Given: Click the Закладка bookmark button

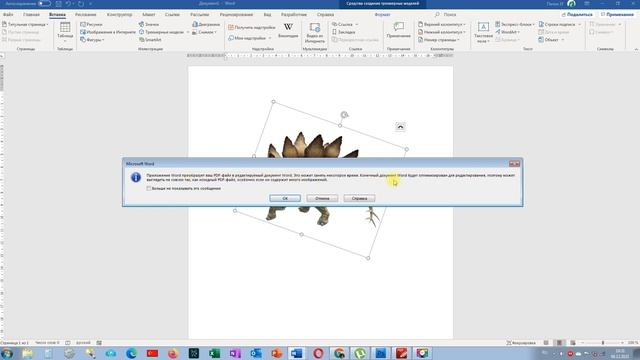Looking at the screenshot, I should [x=344, y=32].
